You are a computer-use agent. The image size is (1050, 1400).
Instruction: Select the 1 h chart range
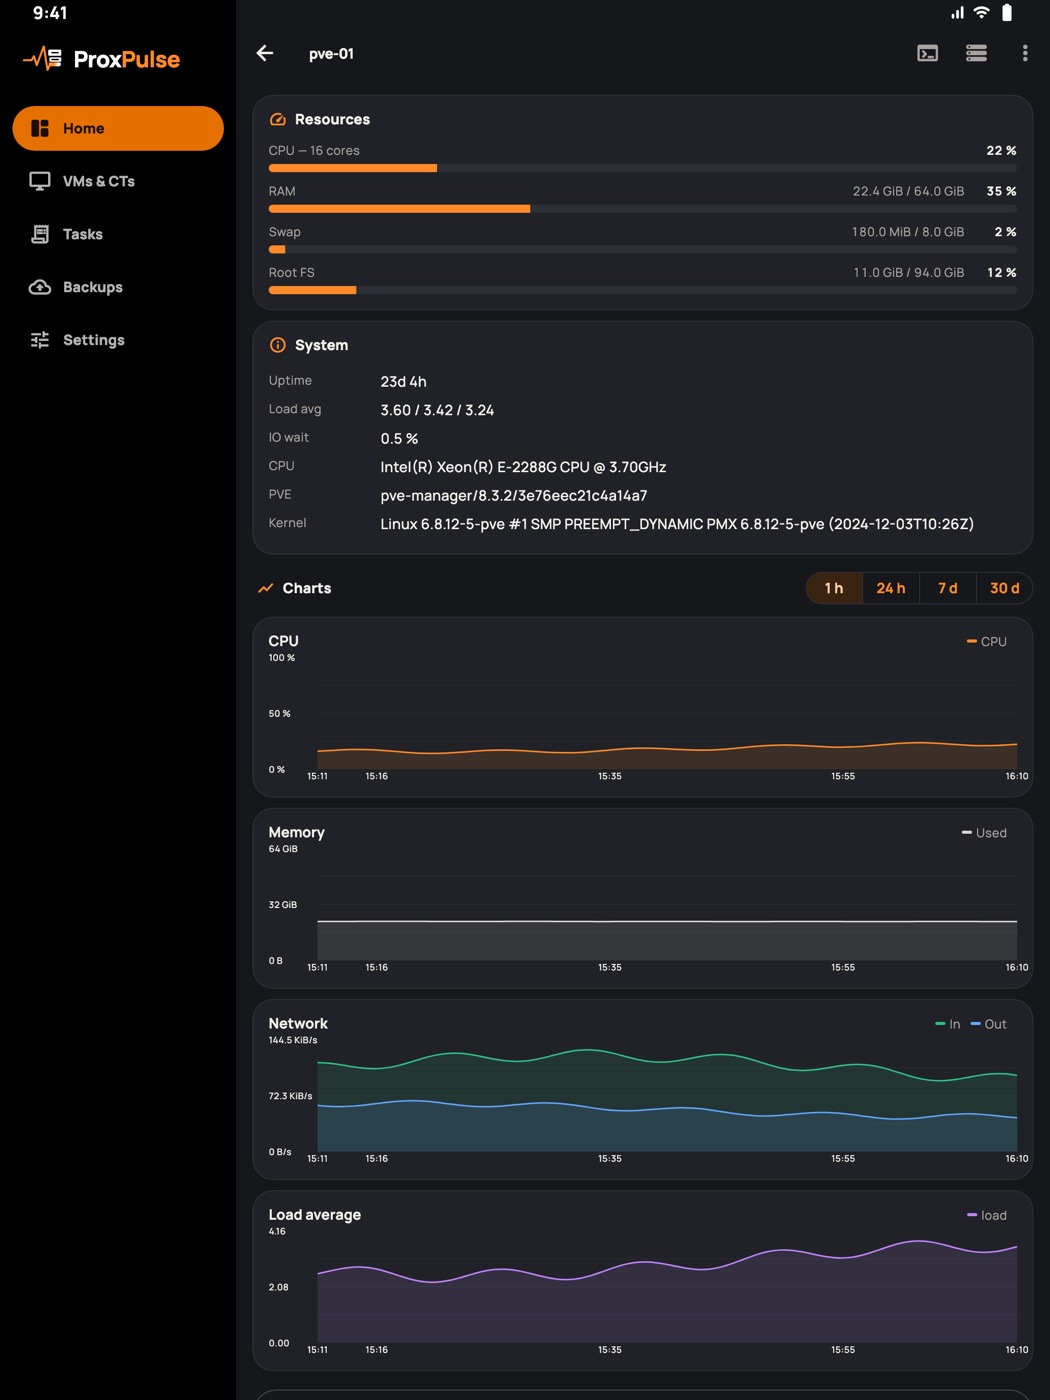click(x=834, y=588)
